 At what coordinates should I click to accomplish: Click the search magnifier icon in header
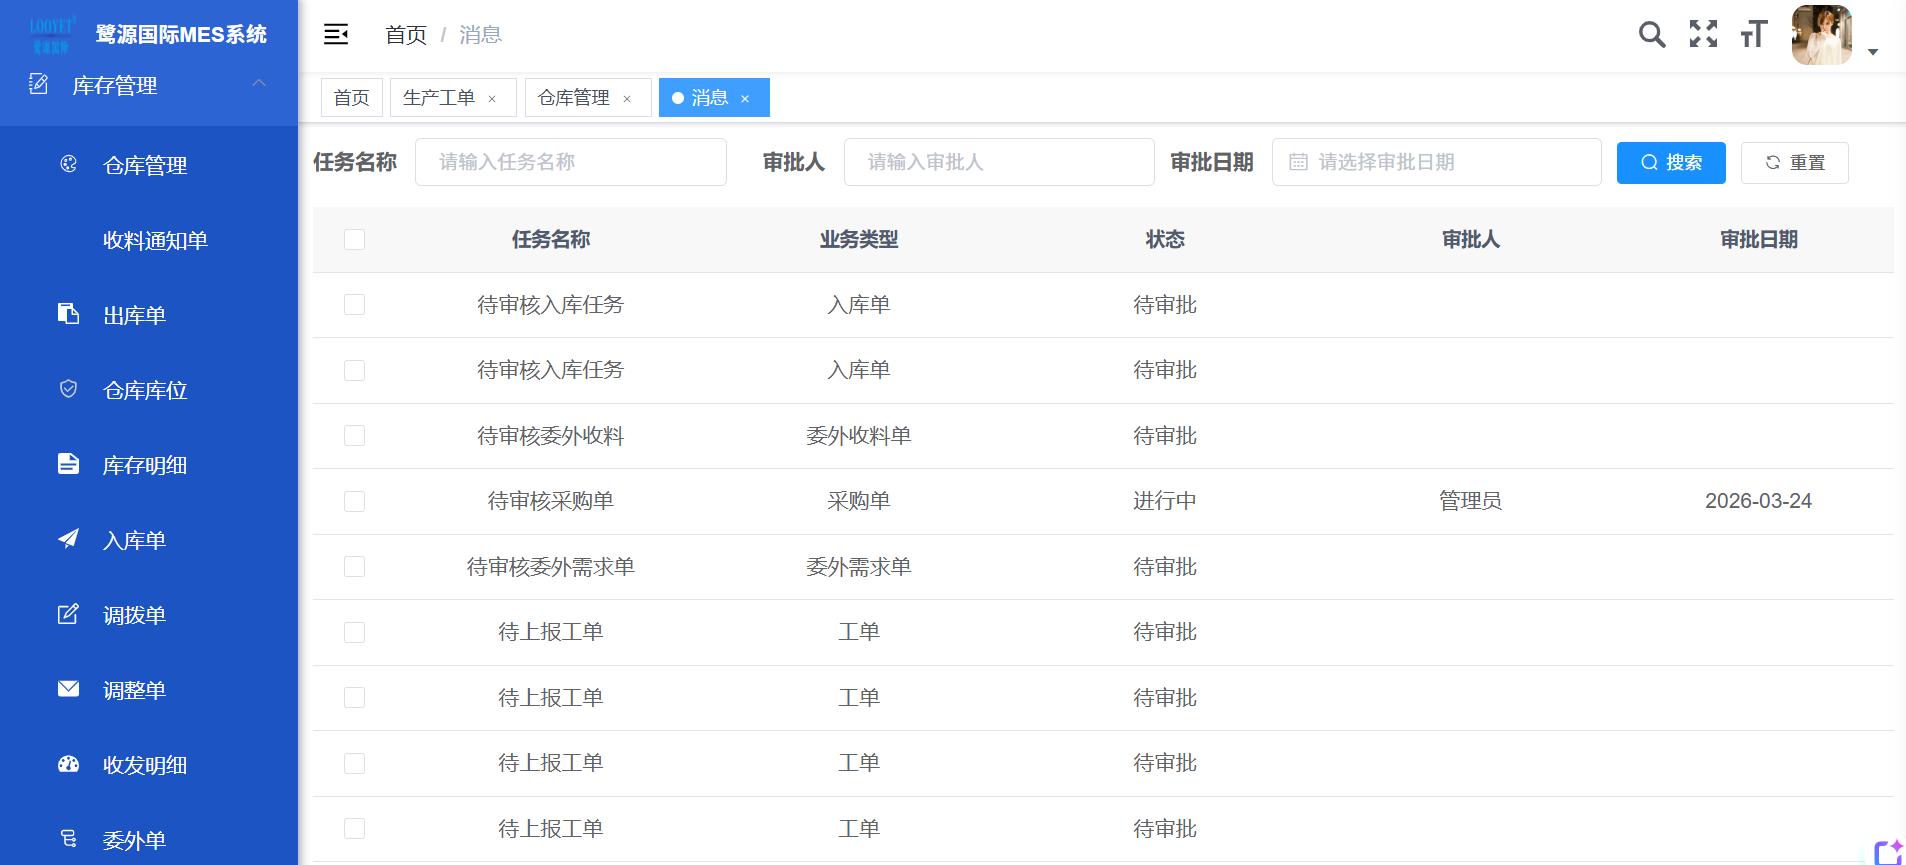pos(1652,35)
